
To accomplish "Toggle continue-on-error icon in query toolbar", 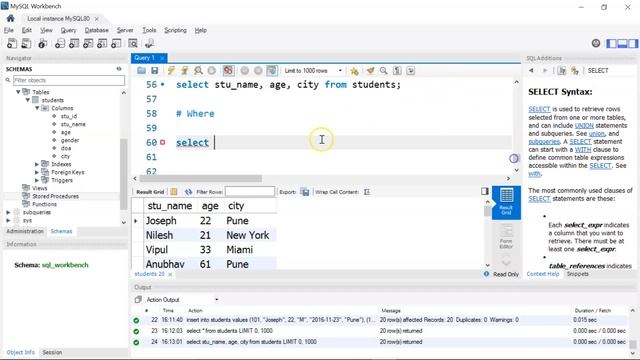I will click(228, 71).
